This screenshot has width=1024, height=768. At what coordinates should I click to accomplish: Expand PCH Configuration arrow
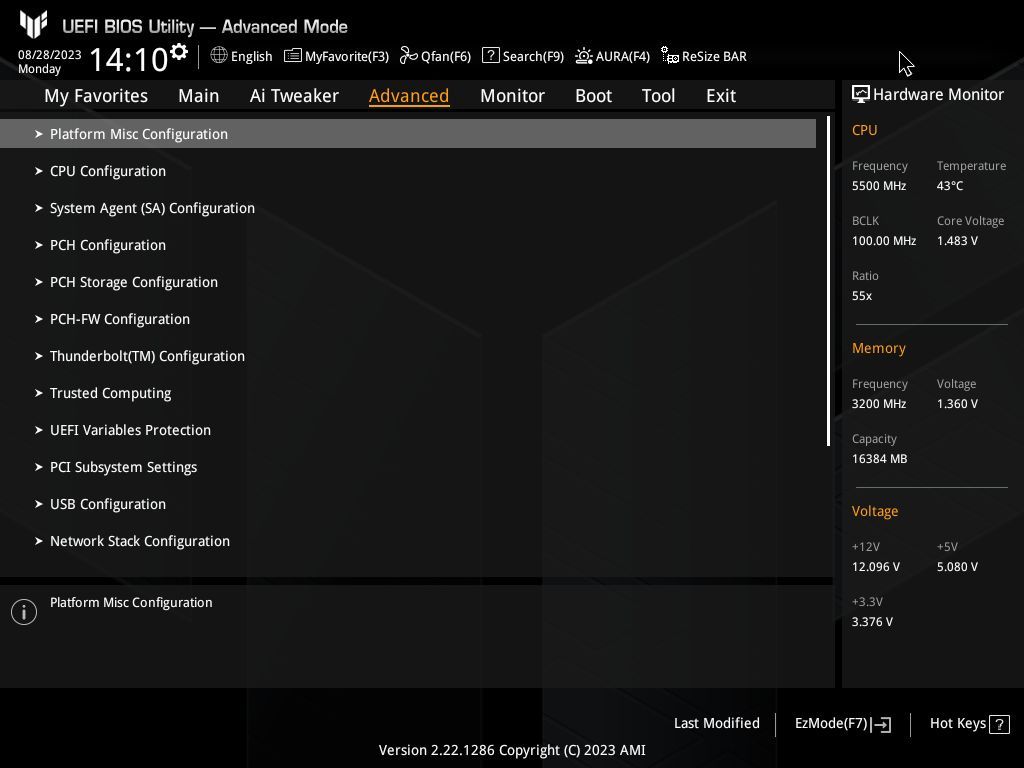pos(39,245)
